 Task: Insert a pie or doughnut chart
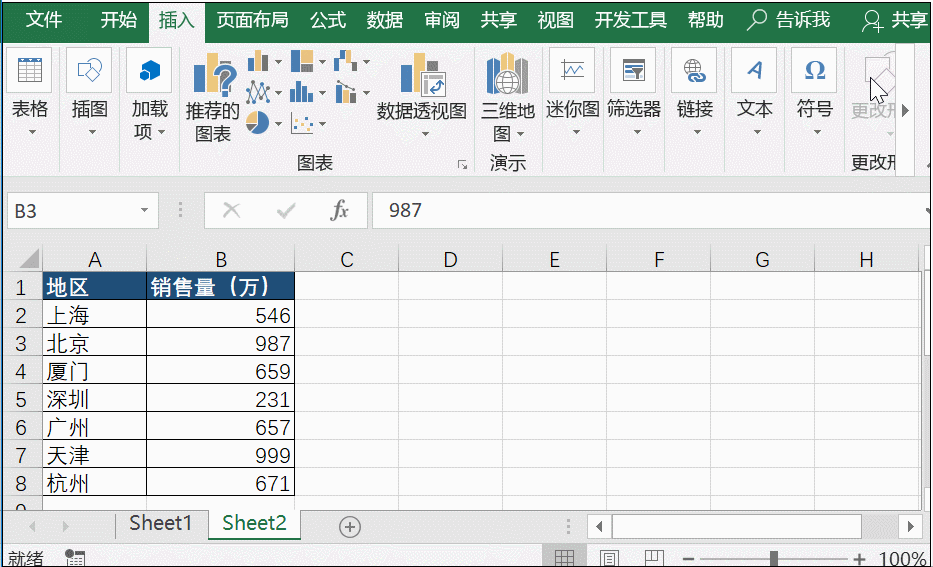(258, 123)
